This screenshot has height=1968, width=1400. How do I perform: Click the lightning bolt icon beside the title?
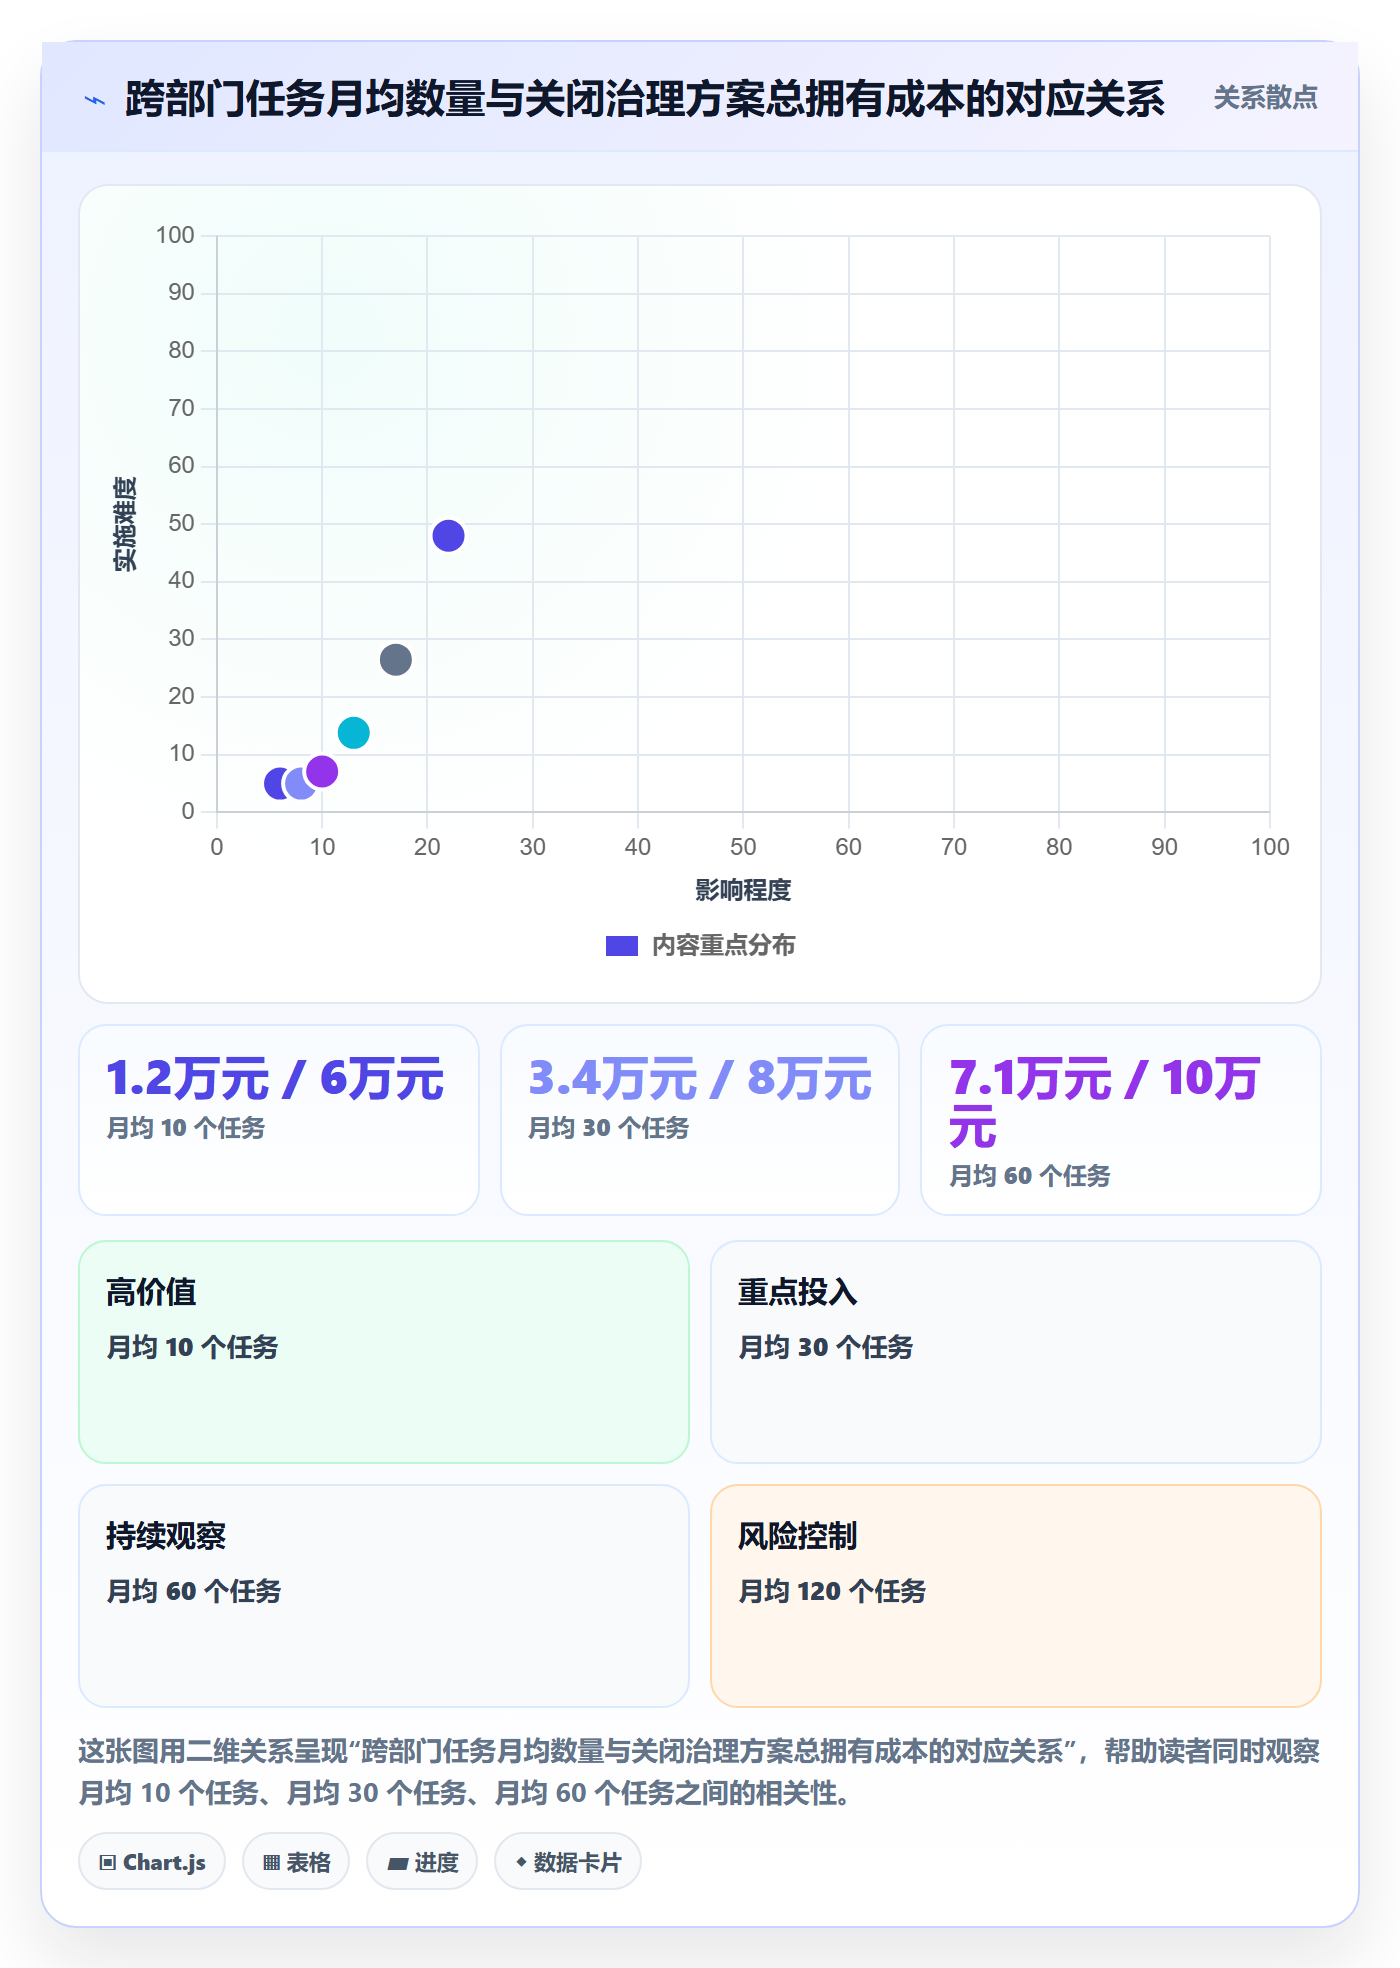coord(95,100)
